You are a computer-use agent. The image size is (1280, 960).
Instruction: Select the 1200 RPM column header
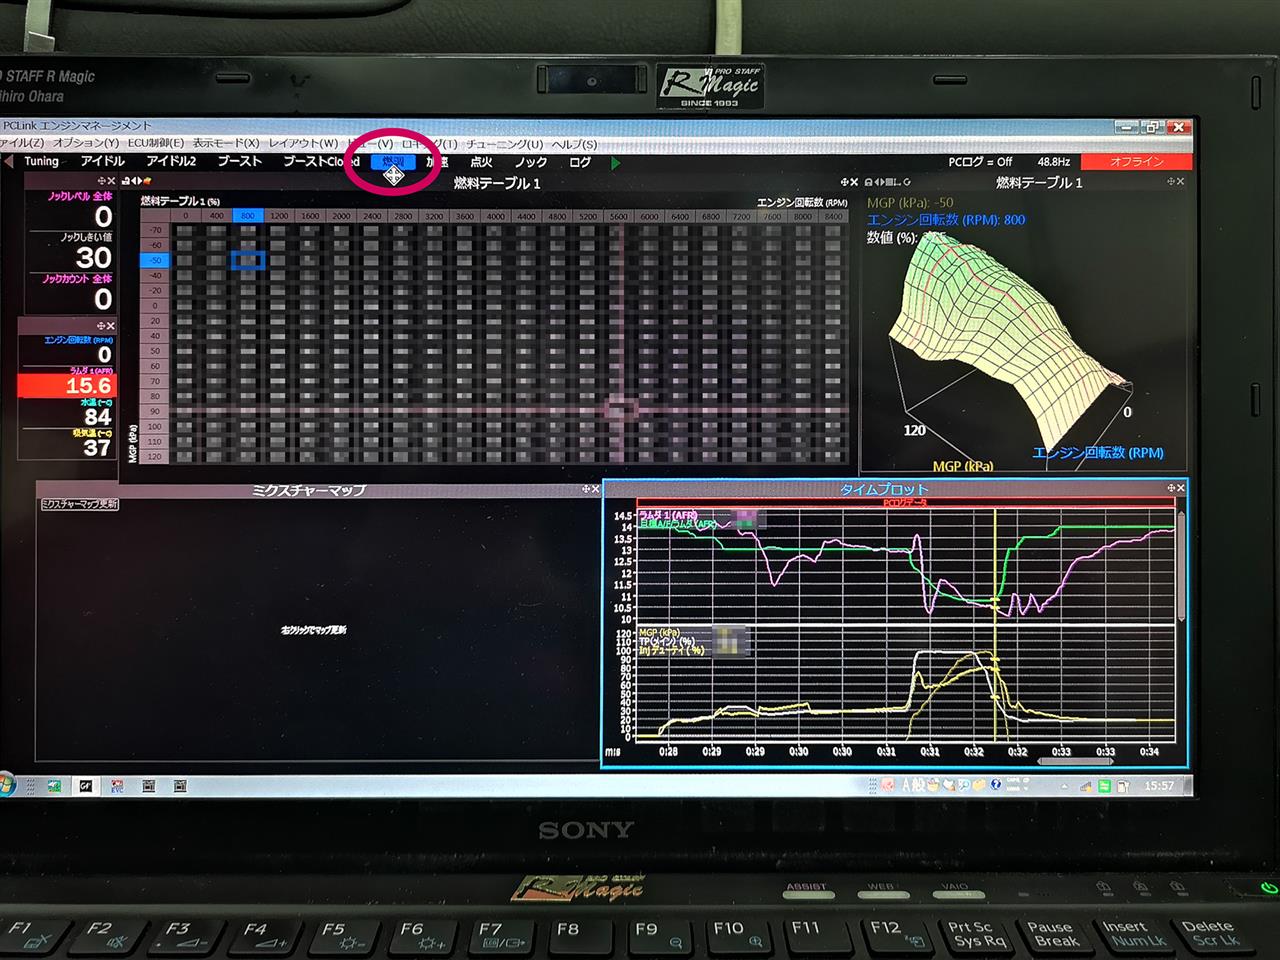pos(279,216)
